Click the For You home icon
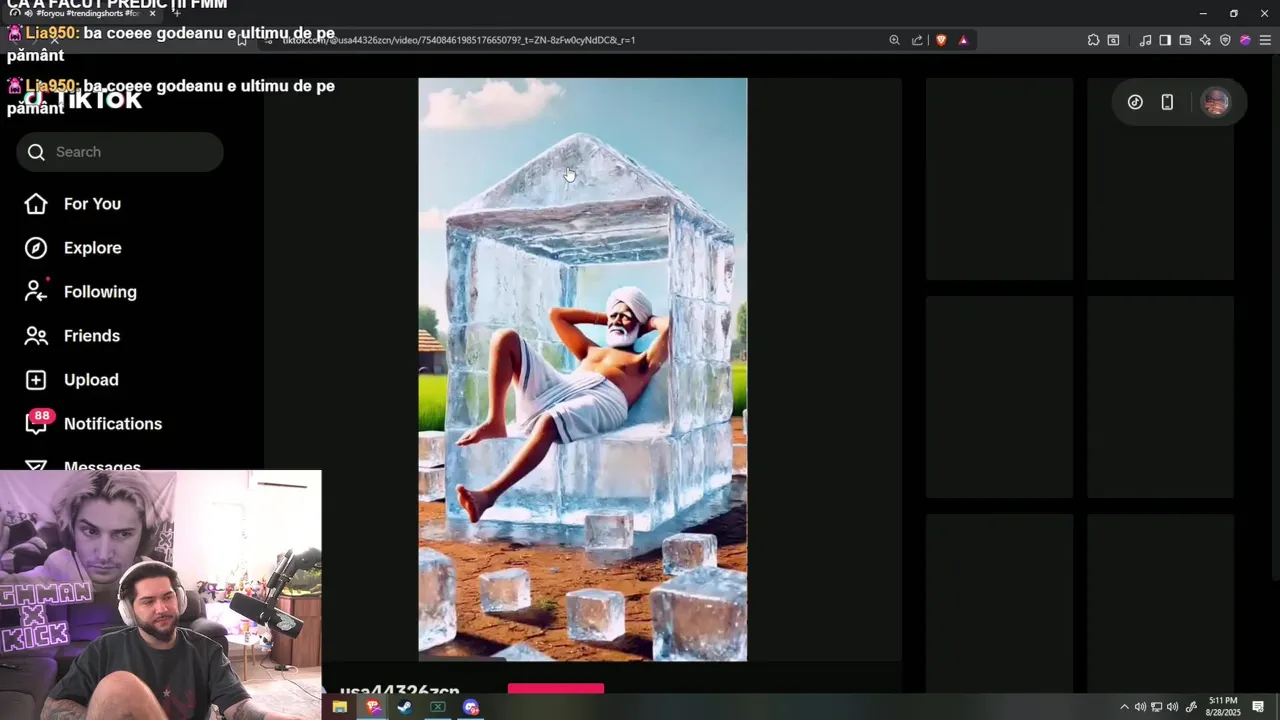This screenshot has width=1280, height=720. [36, 204]
